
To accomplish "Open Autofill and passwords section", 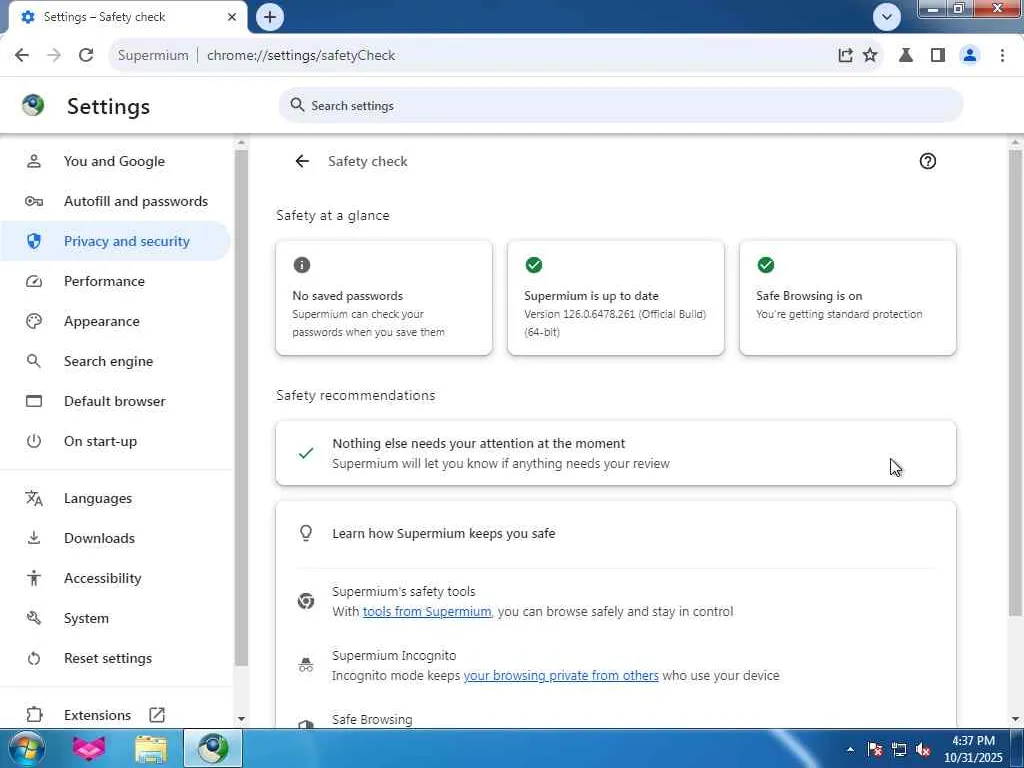I will (x=115, y=201).
